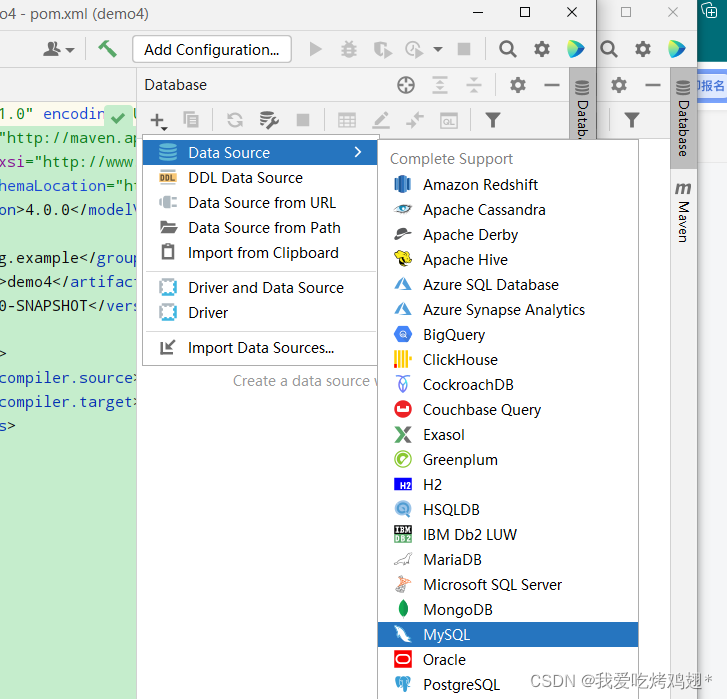Open Search Everywhere in front window
The height and width of the screenshot is (699, 727).
point(508,49)
